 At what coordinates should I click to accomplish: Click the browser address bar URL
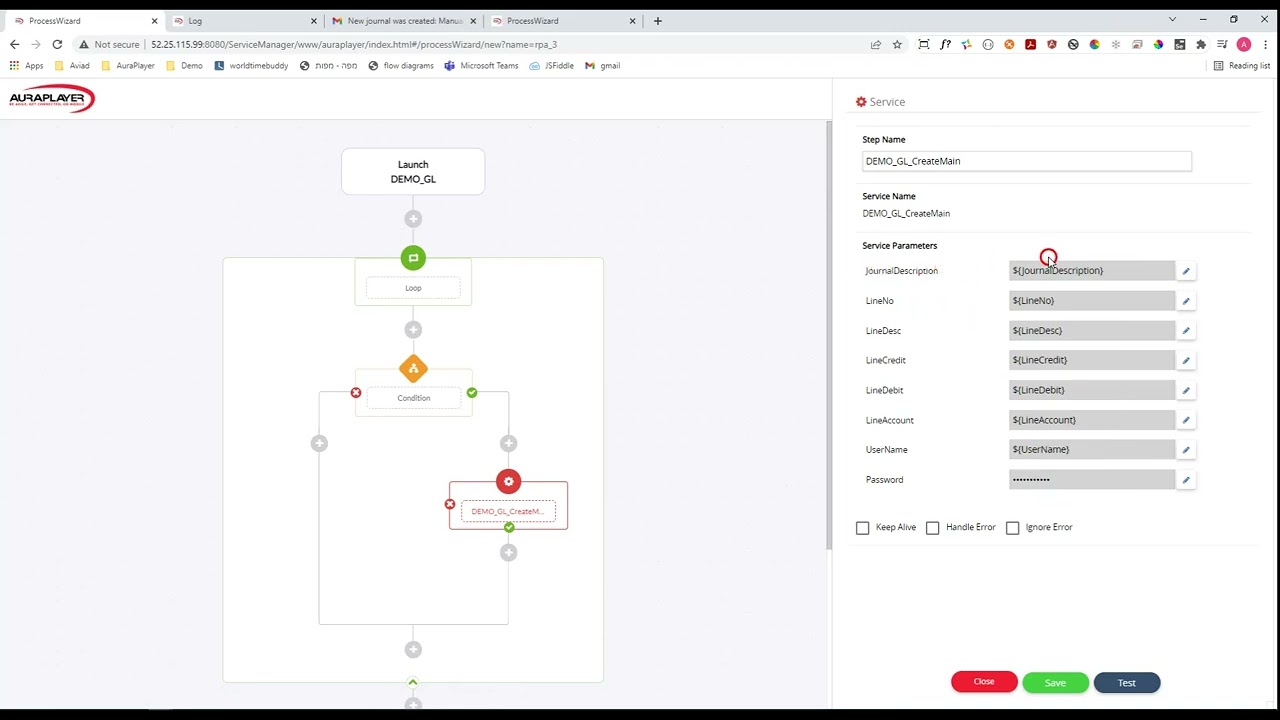coord(354,44)
